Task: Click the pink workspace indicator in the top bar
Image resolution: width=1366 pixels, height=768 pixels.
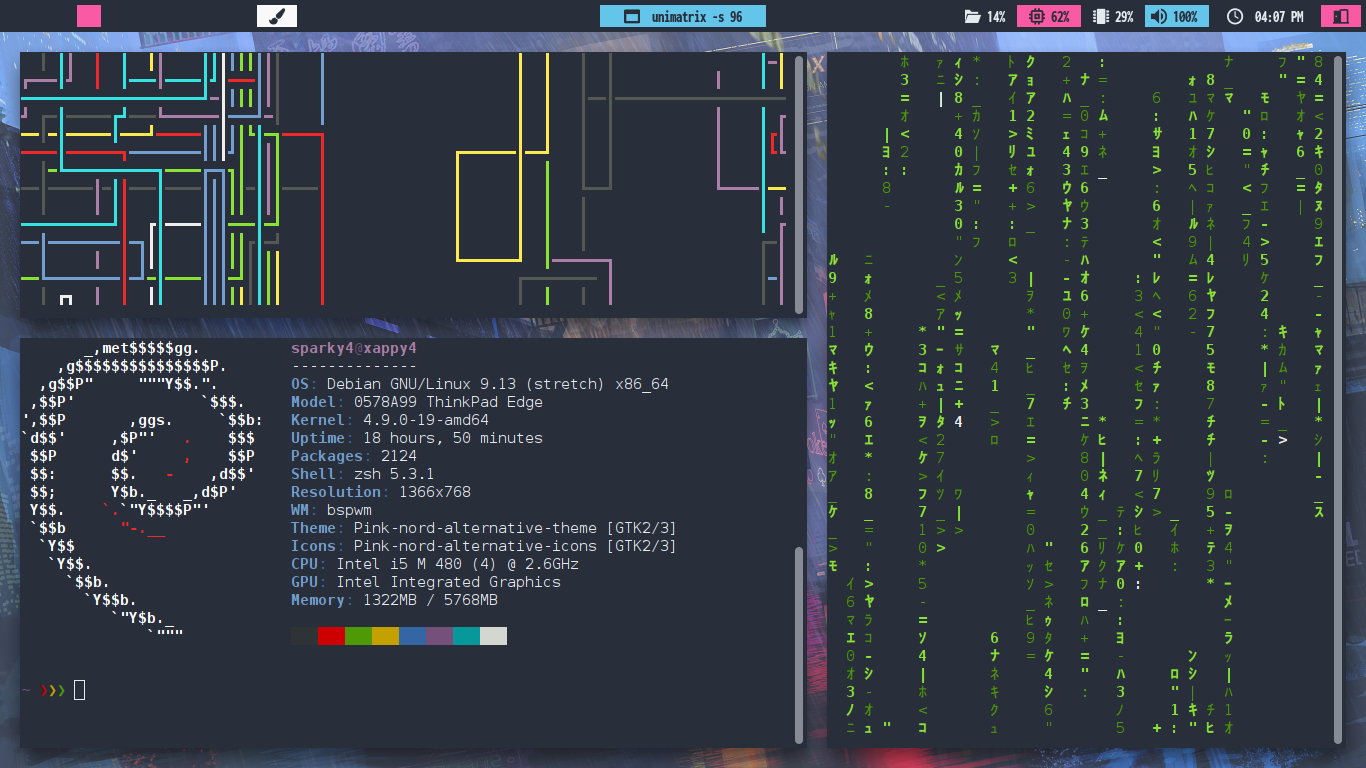Action: pos(89,16)
